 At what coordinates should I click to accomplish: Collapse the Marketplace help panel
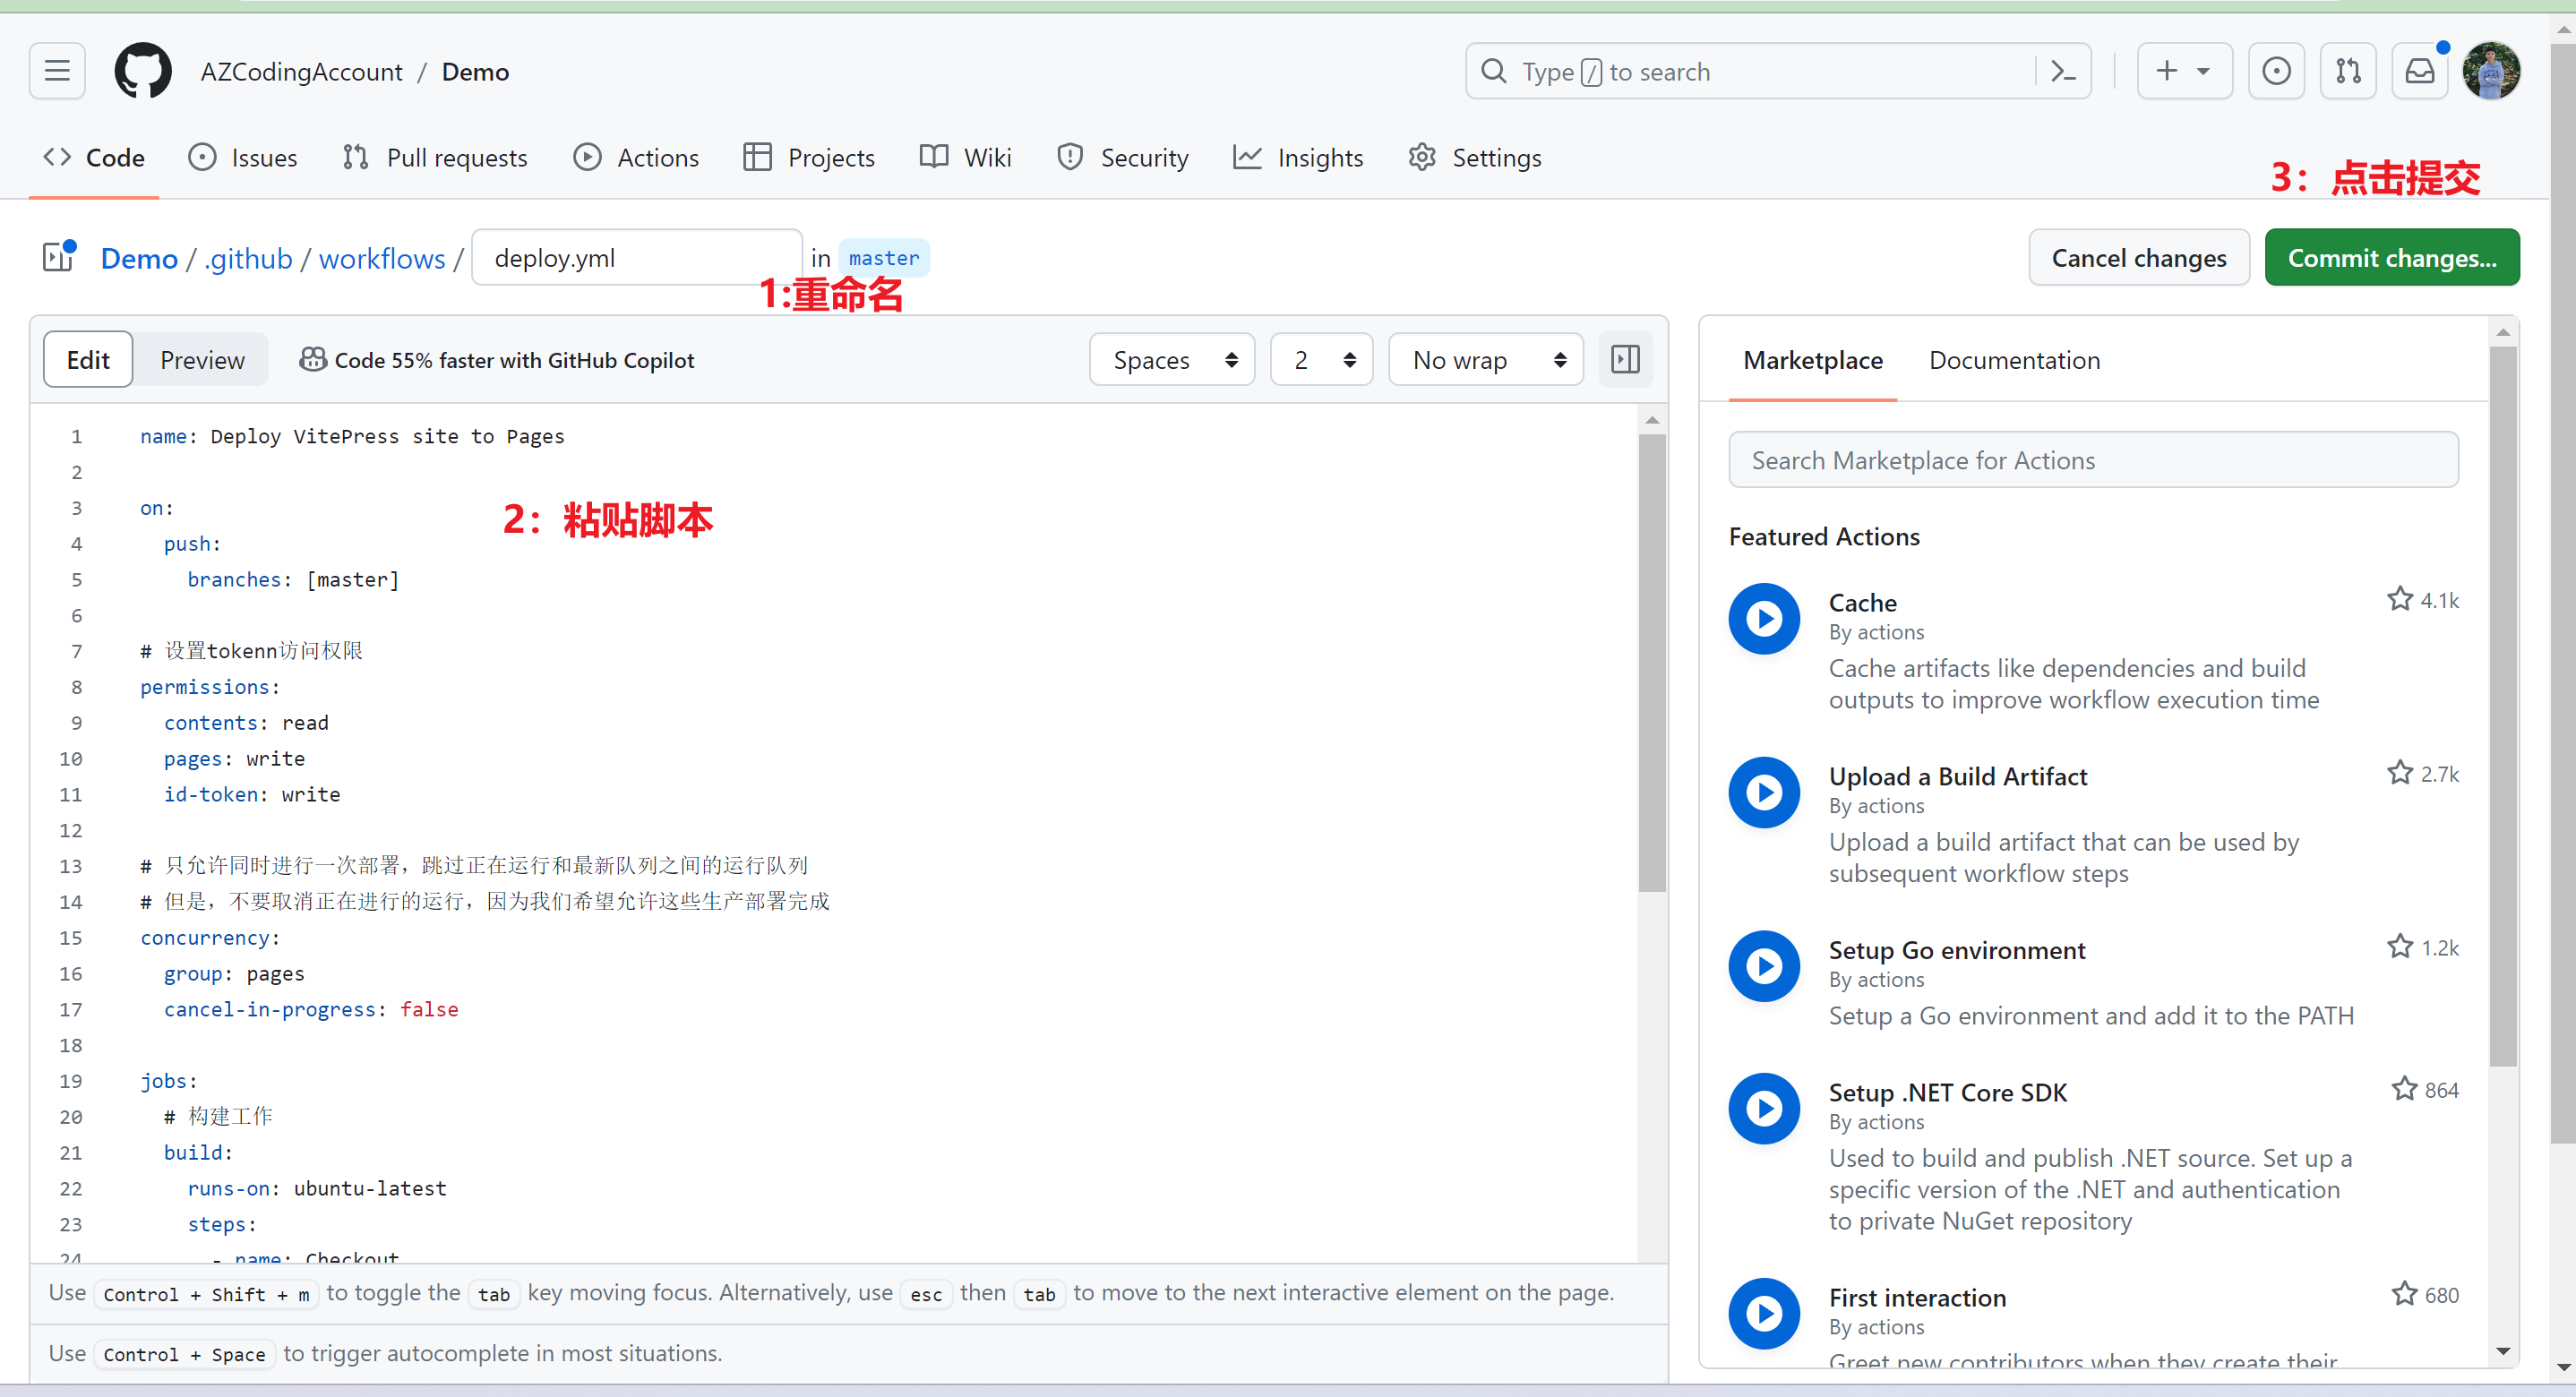(x=1625, y=359)
